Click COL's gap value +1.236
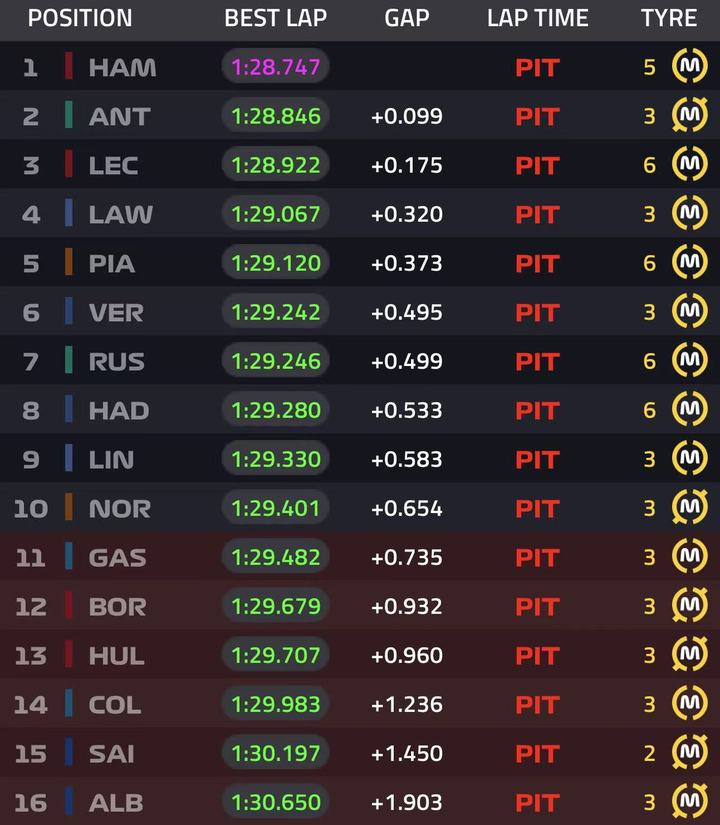The height and width of the screenshot is (825, 720). (407, 705)
